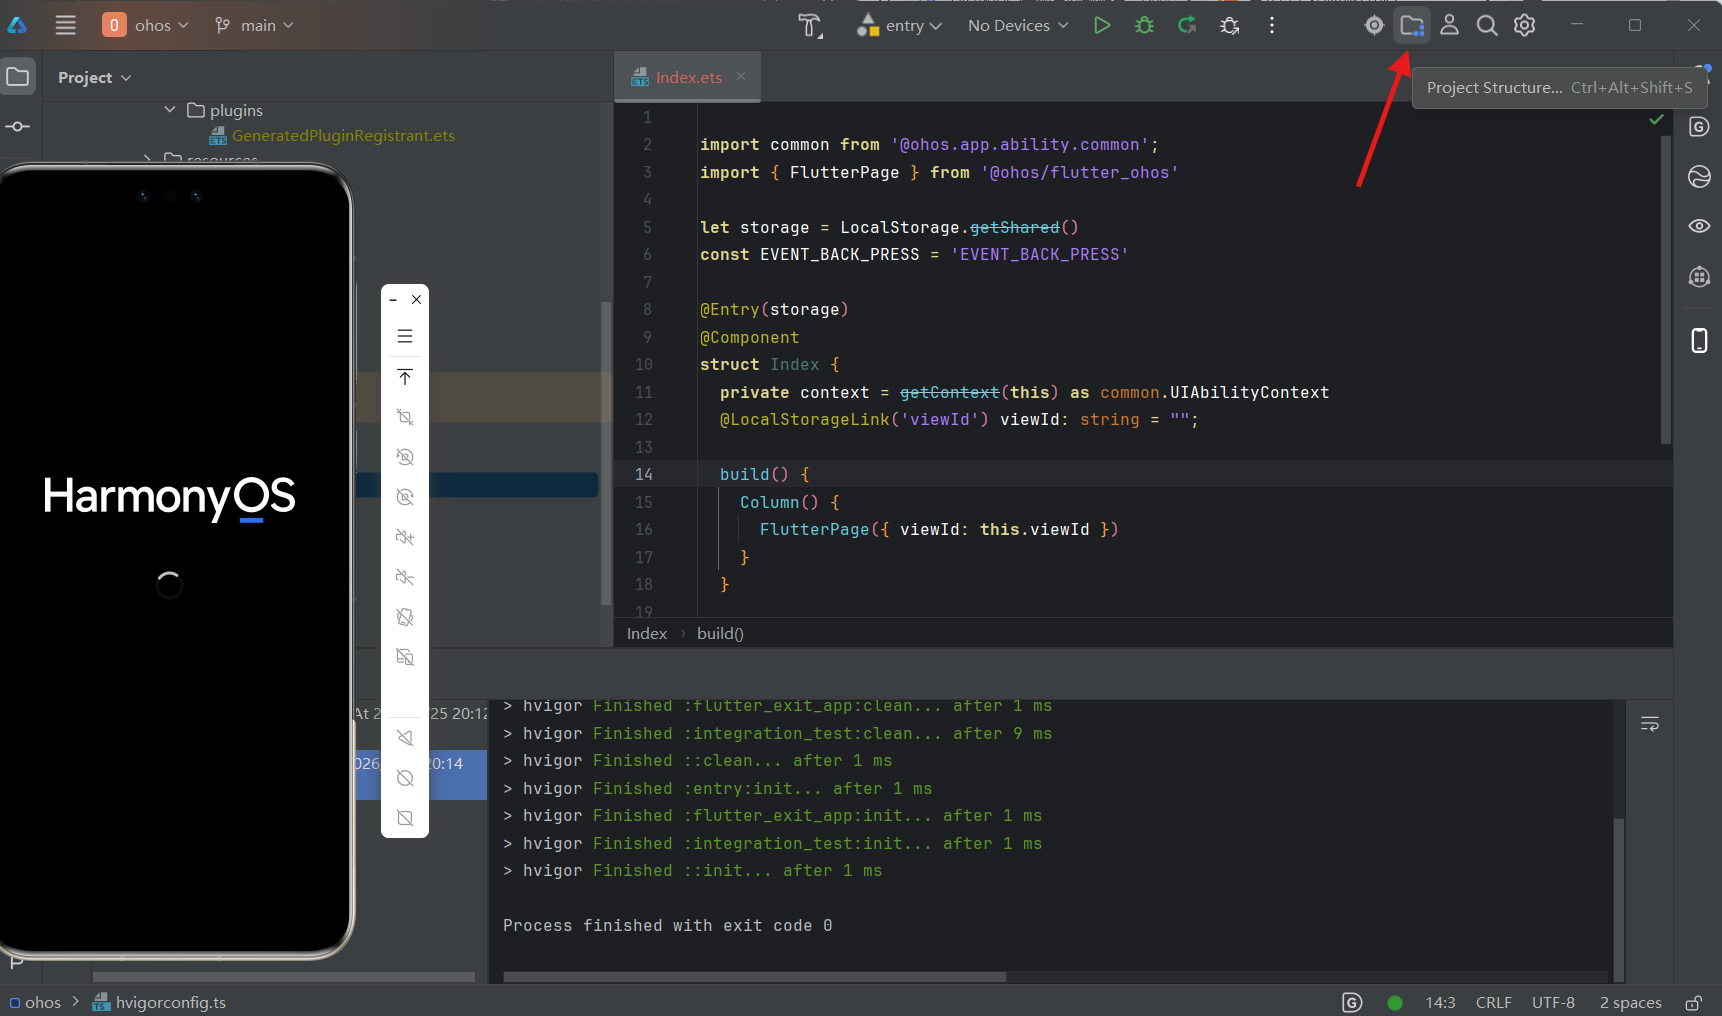Open the Project tool window folder icon
Screen dimensions: 1722x1016
[x=18, y=77]
